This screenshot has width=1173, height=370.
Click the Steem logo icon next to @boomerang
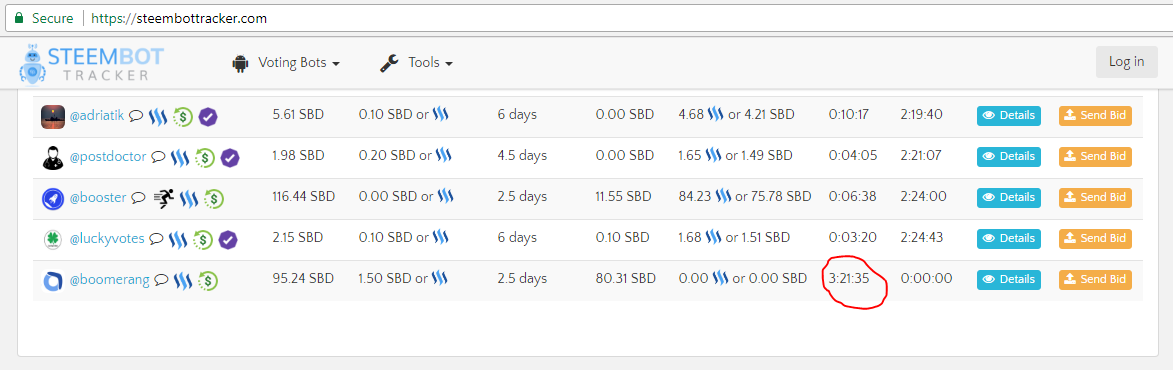pos(183,281)
